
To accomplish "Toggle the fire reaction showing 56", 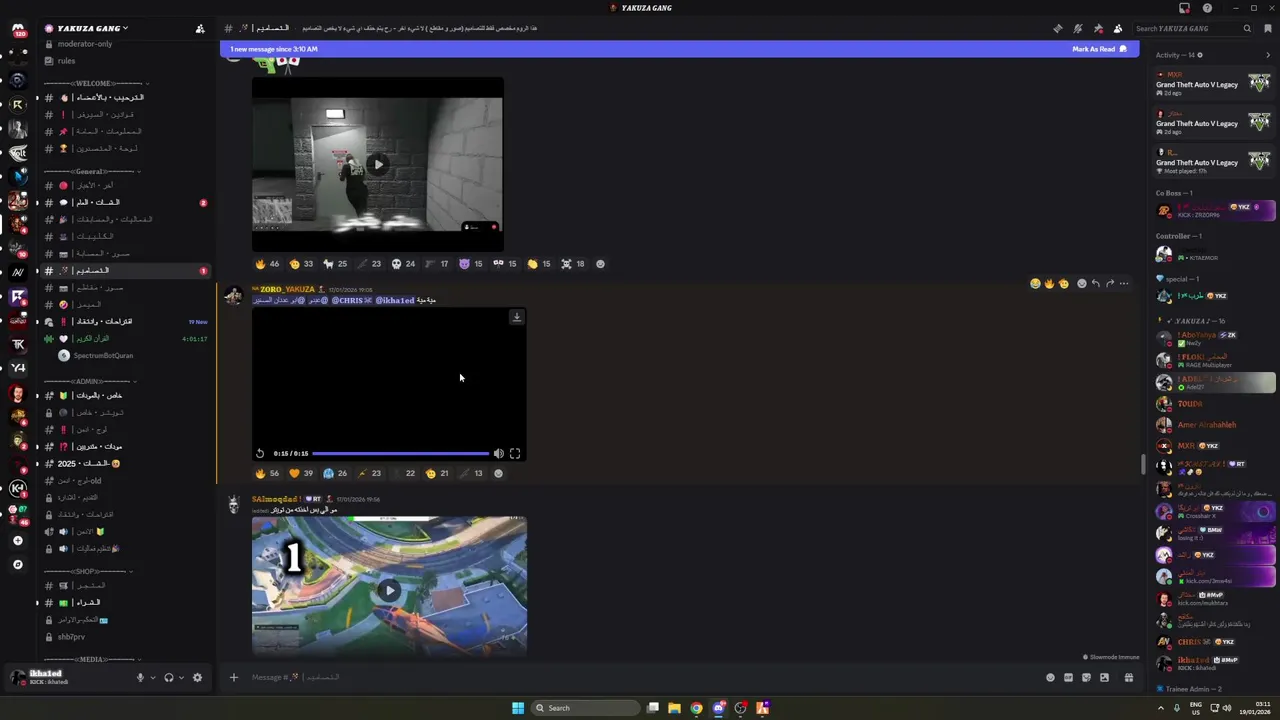I will point(267,473).
